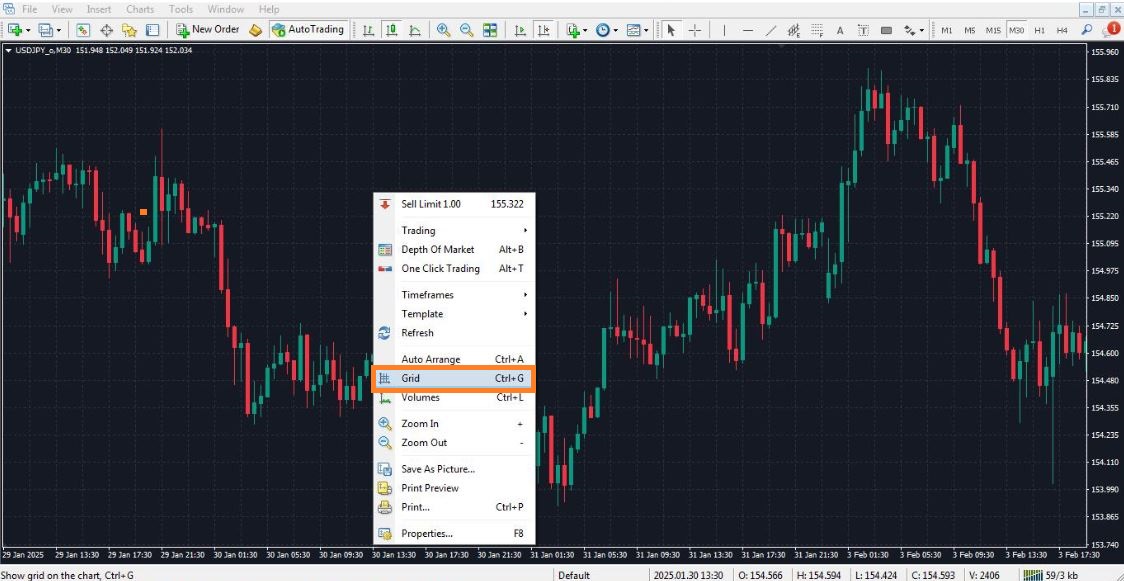The image size is (1124, 581).
Task: Switch to the M30 timeframe
Action: tap(1017, 30)
